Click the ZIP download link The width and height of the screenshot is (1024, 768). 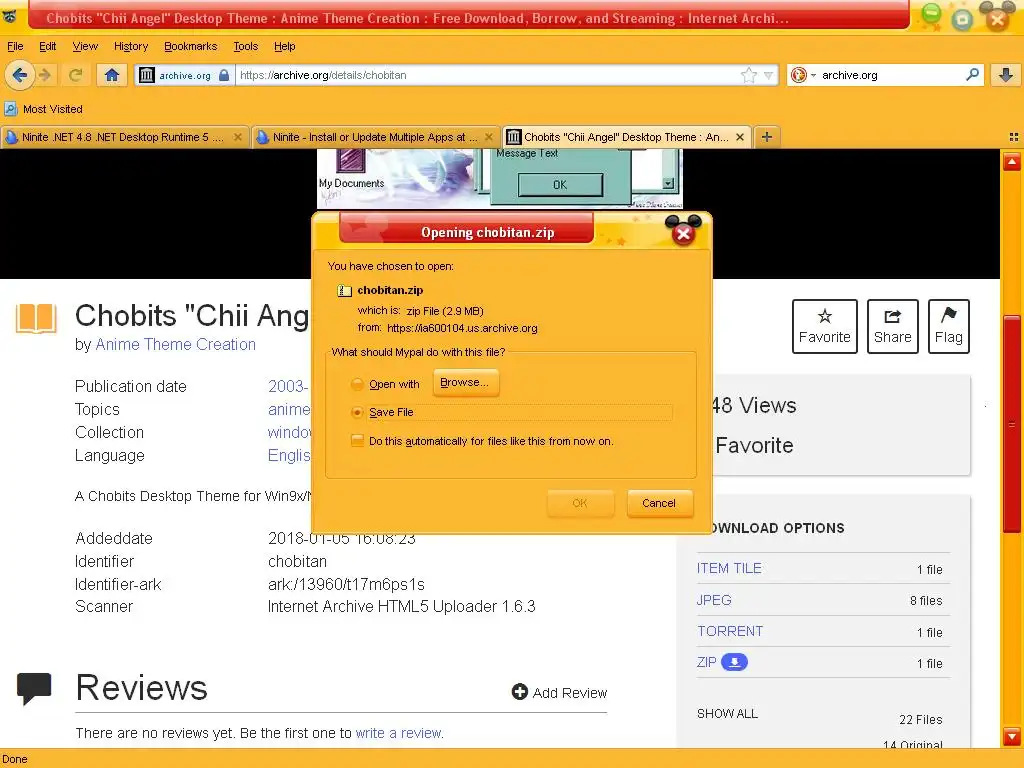pyautogui.click(x=707, y=662)
